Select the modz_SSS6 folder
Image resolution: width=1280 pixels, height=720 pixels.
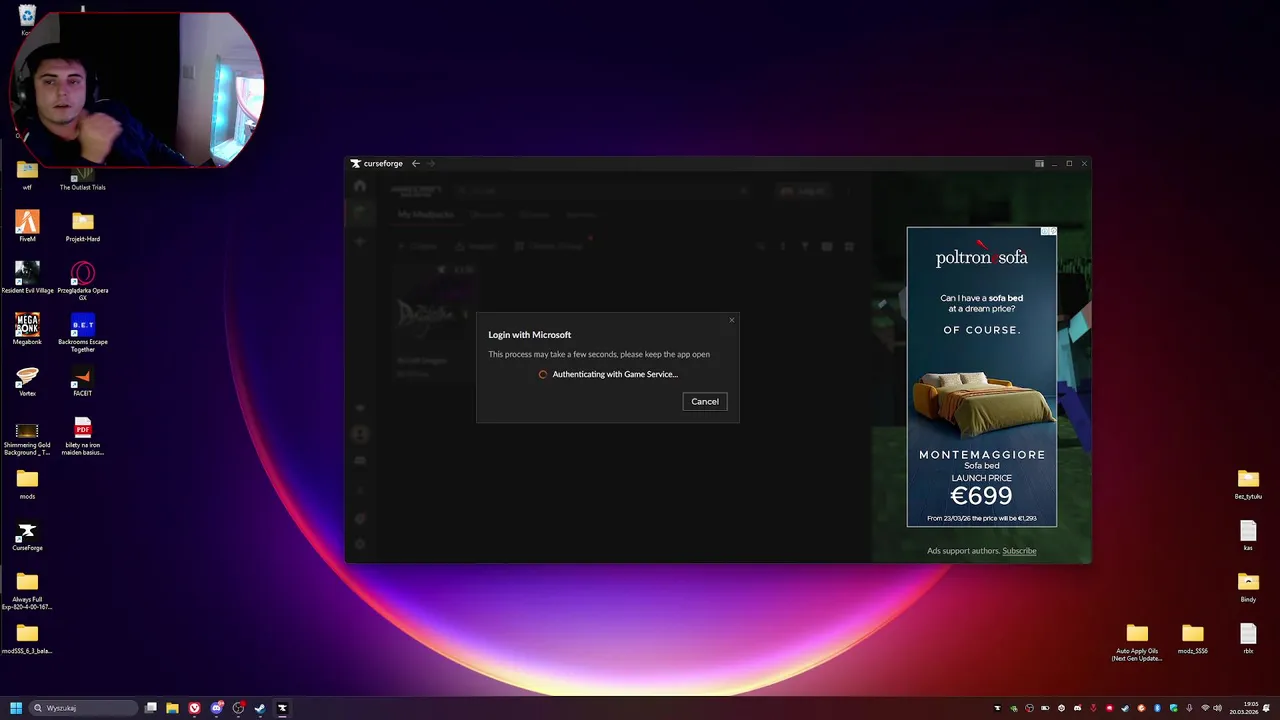pyautogui.click(x=1193, y=638)
